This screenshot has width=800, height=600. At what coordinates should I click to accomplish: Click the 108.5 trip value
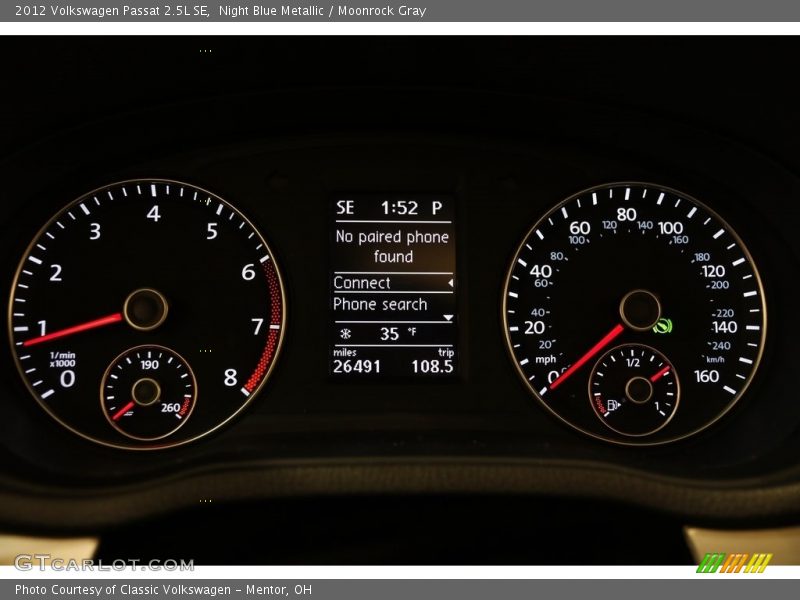[x=432, y=366]
